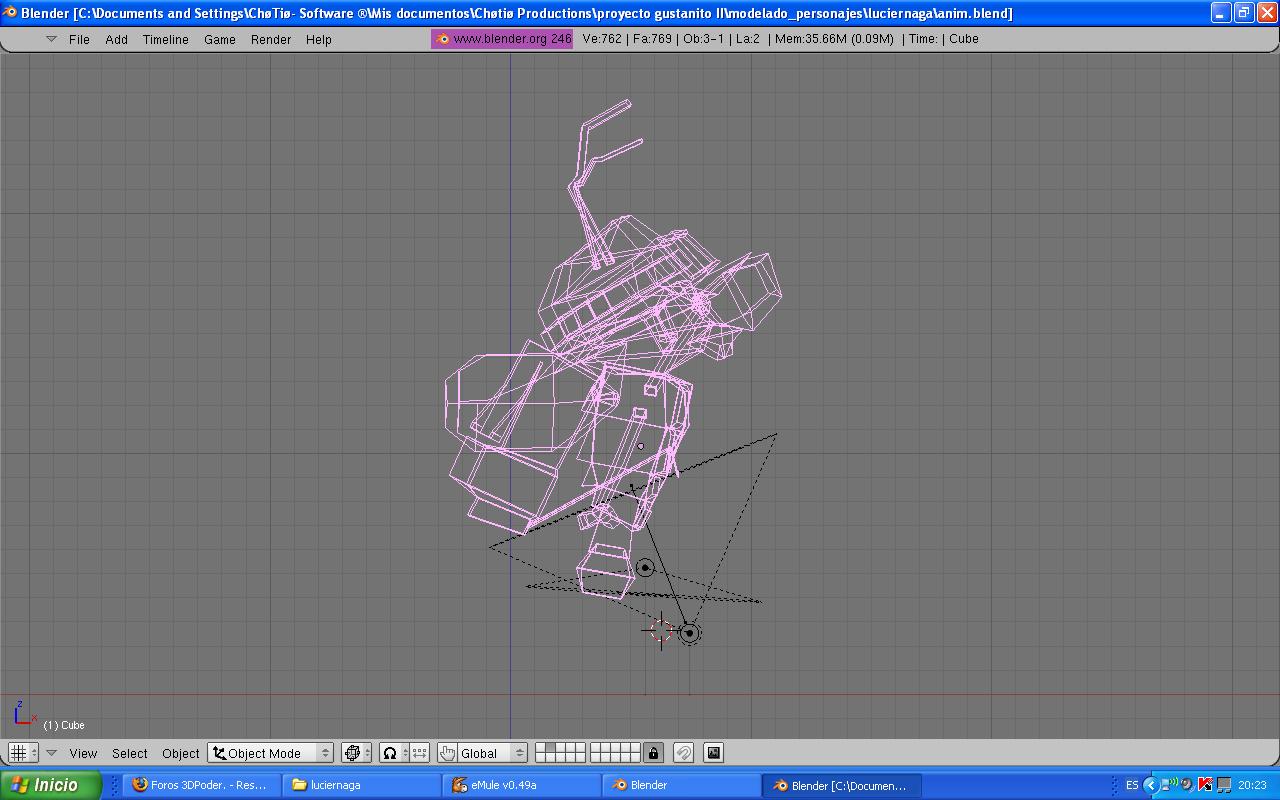Toggle the second layer button
This screenshot has height=800, width=1280.
click(x=550, y=748)
